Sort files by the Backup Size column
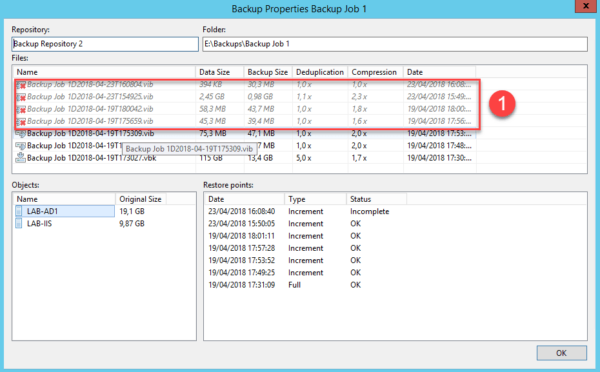 pos(268,72)
